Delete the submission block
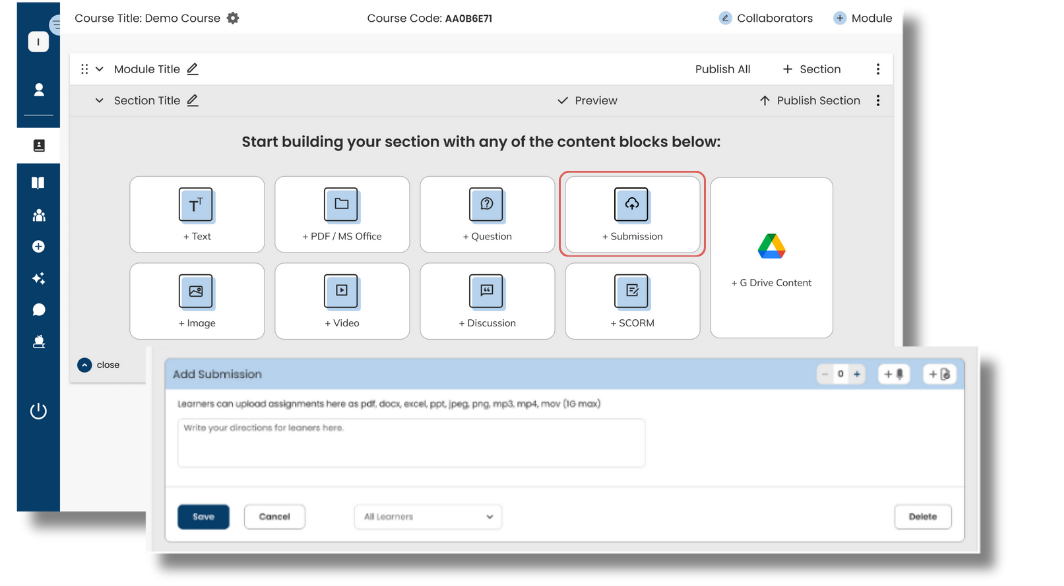Viewport: 1064px width, 586px height. 923,517
